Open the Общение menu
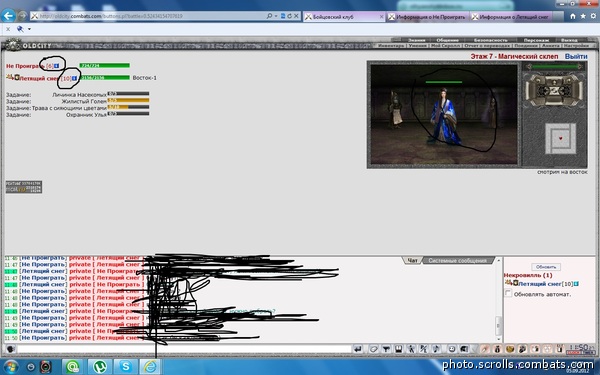 (x=448, y=40)
